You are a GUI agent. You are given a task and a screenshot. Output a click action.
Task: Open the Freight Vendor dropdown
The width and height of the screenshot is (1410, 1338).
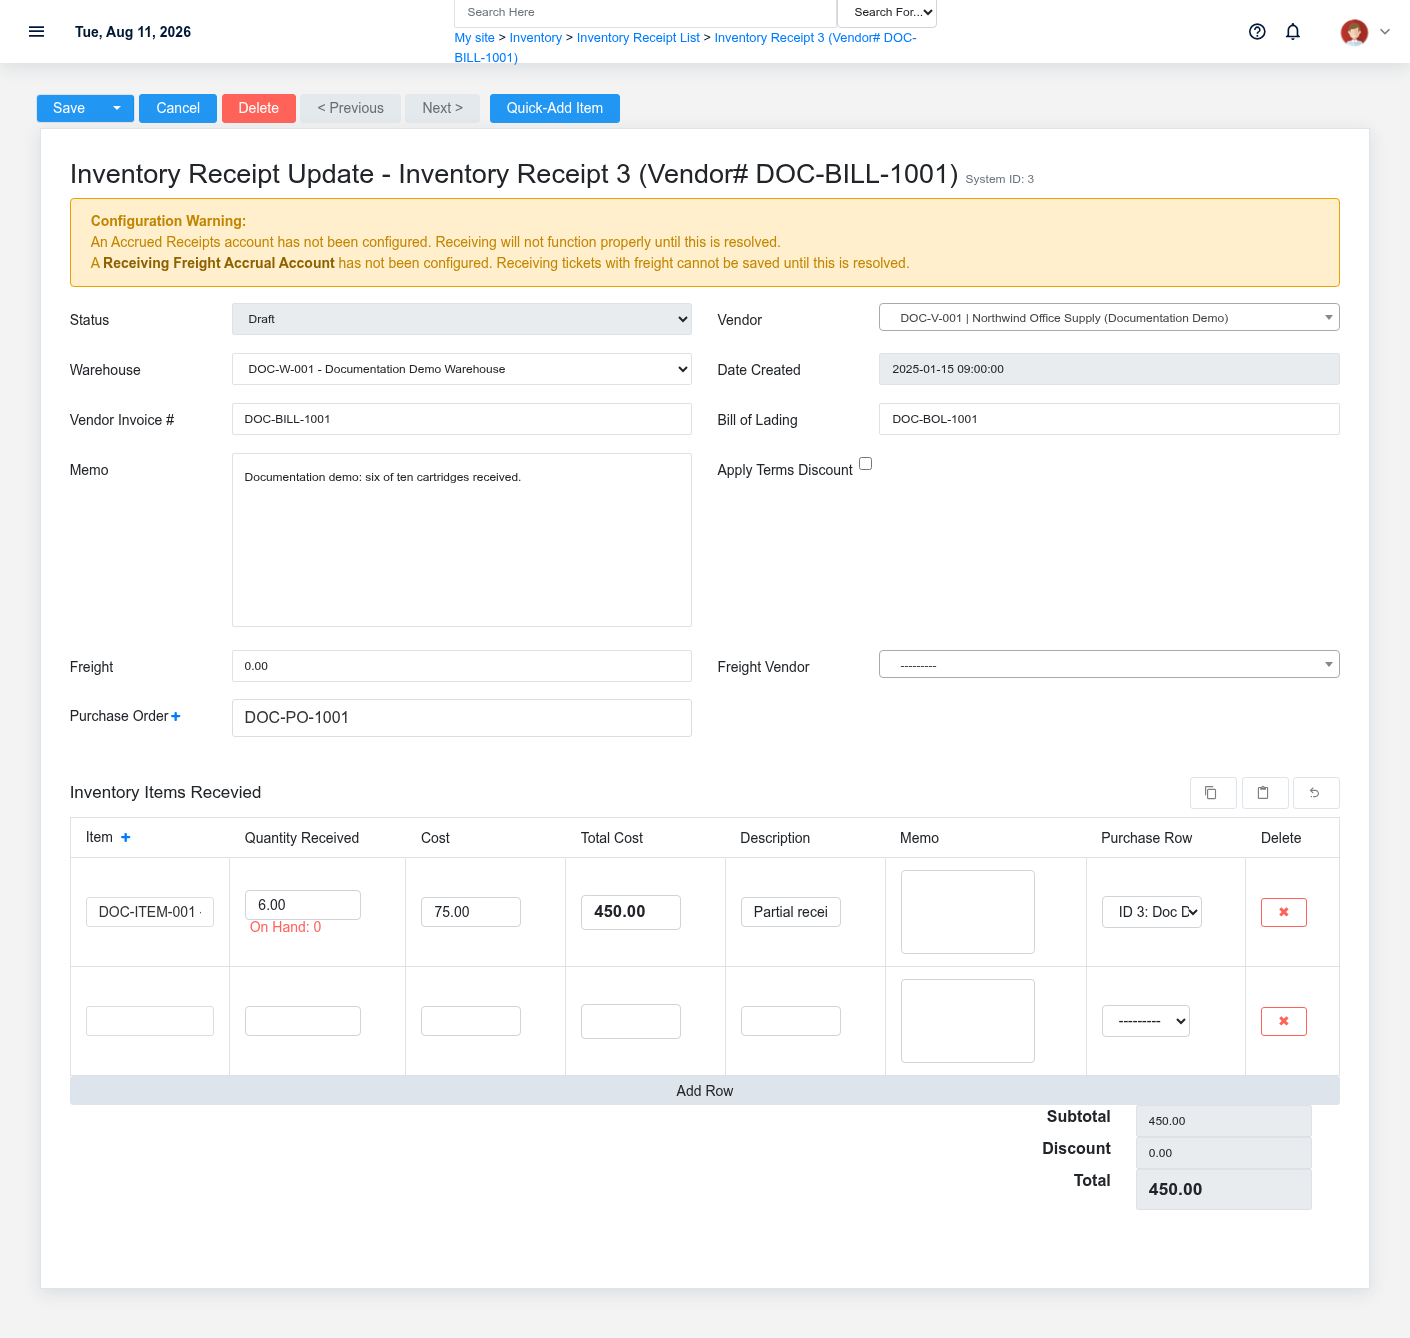tap(1109, 664)
